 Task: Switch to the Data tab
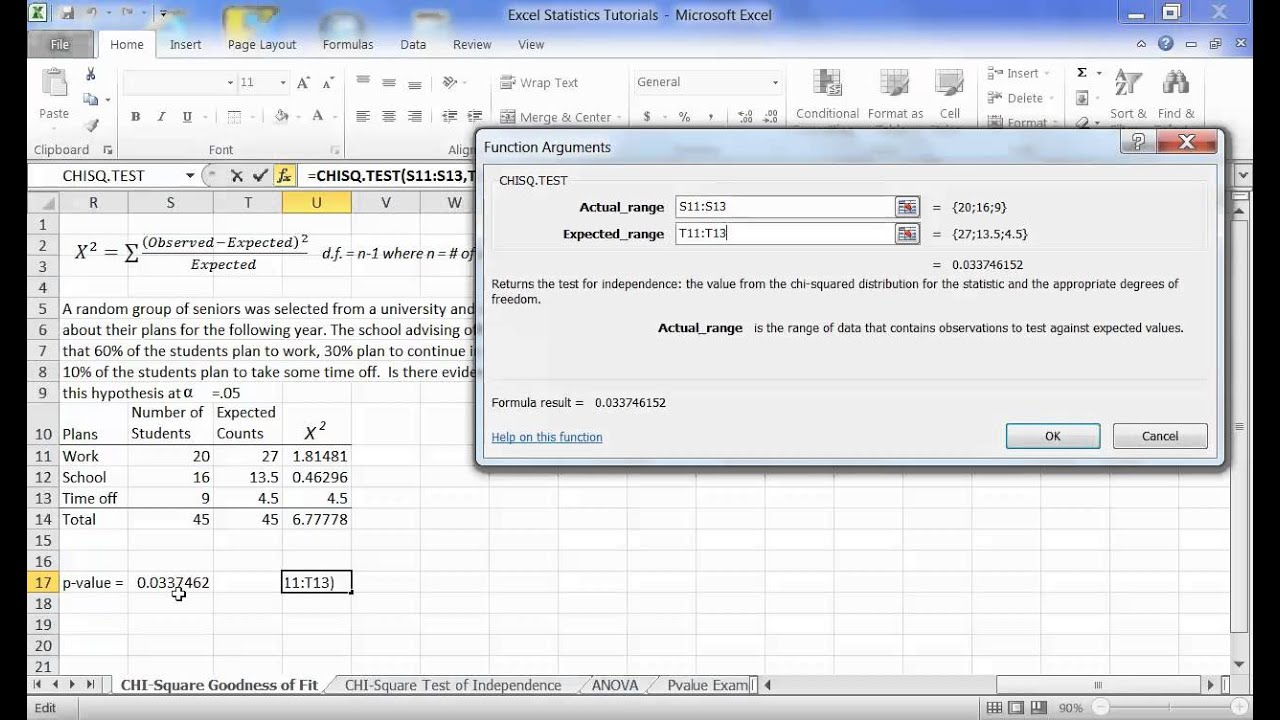[413, 45]
